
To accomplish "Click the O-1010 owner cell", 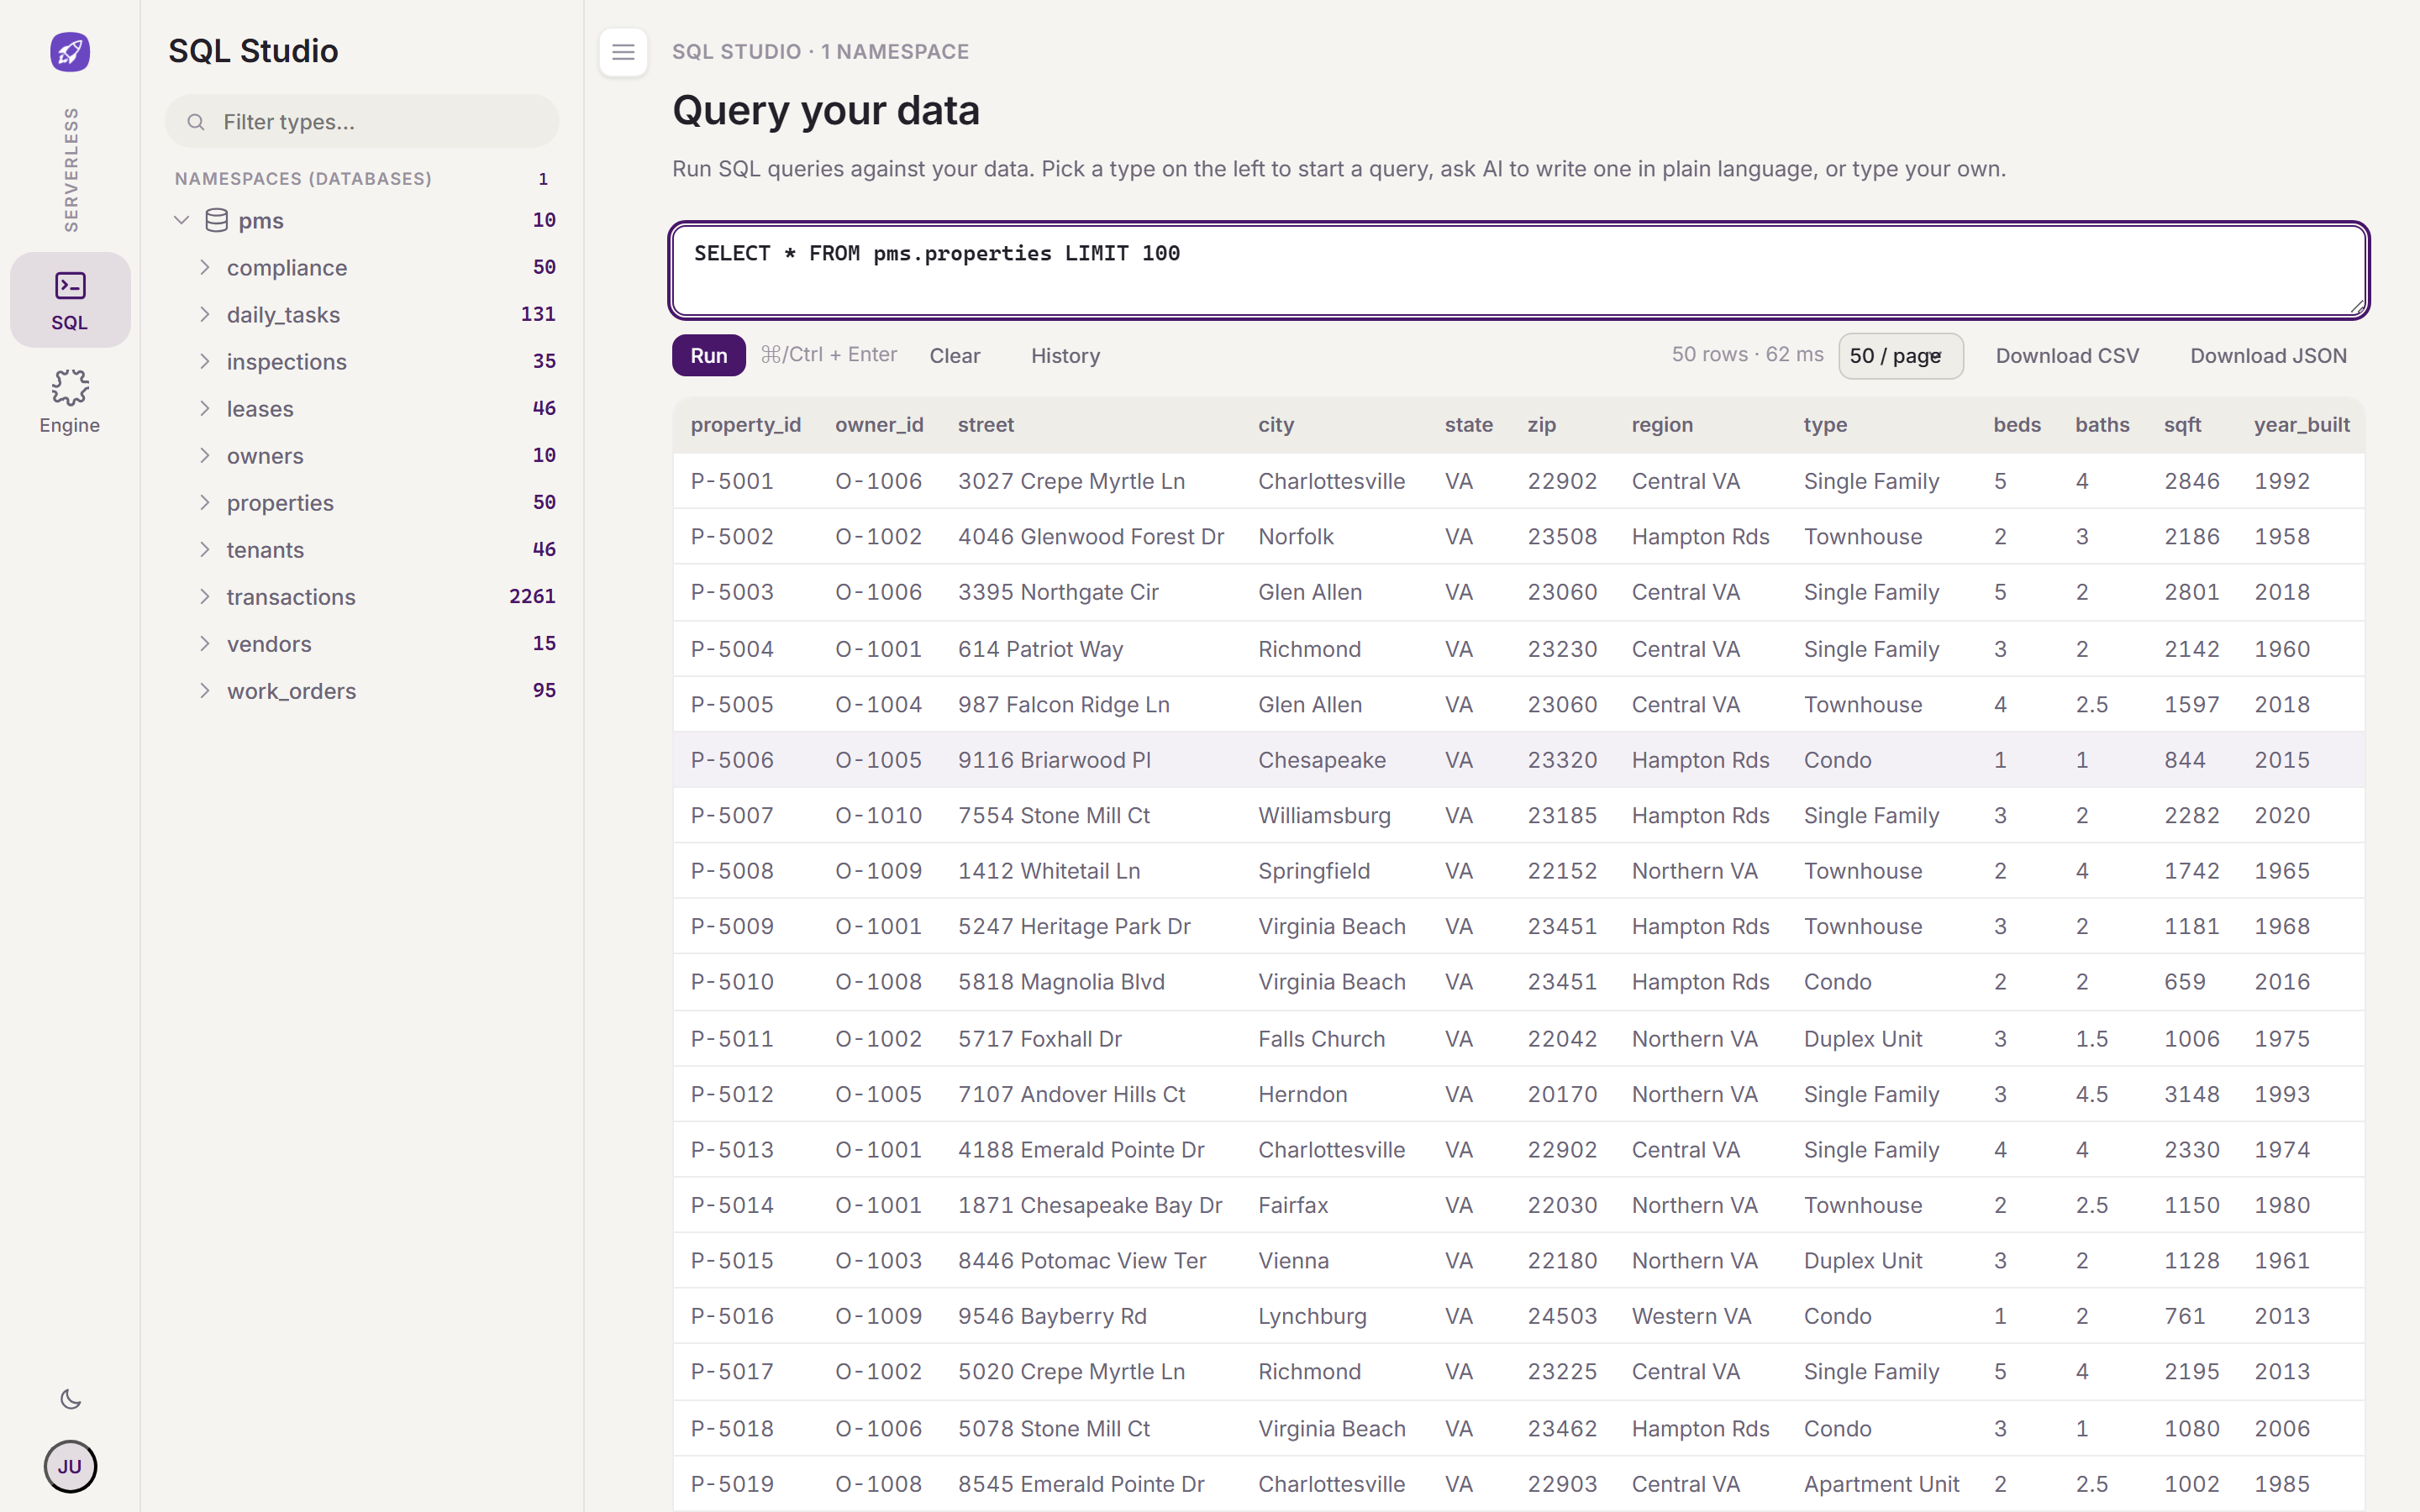I will click(878, 815).
